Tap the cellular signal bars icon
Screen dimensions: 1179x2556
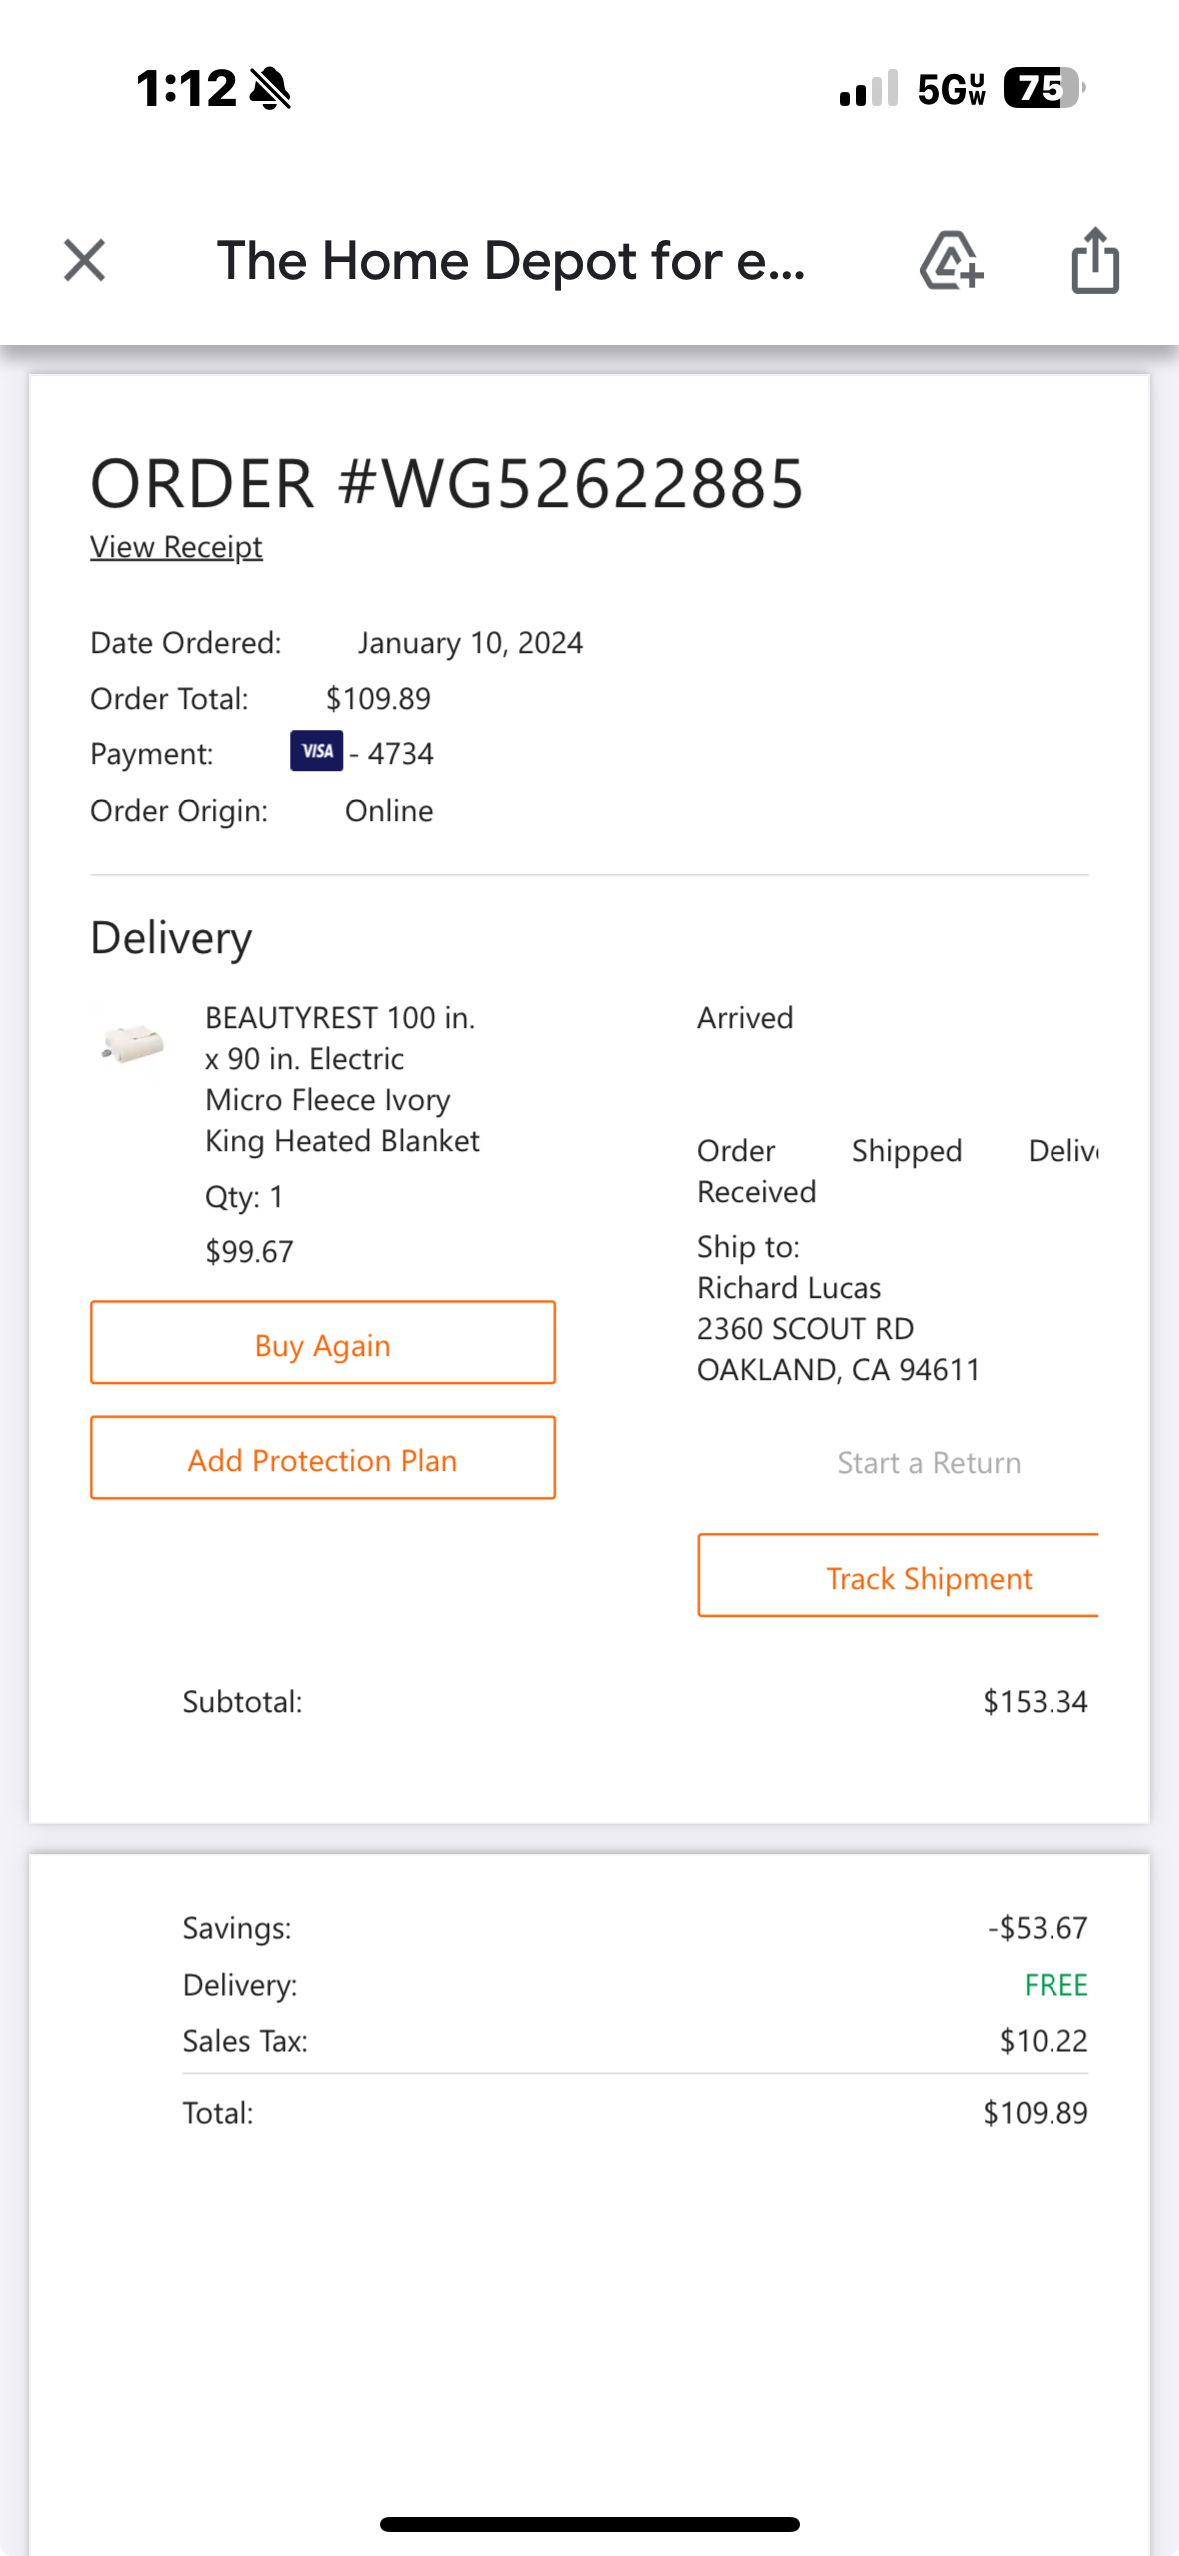click(x=869, y=88)
